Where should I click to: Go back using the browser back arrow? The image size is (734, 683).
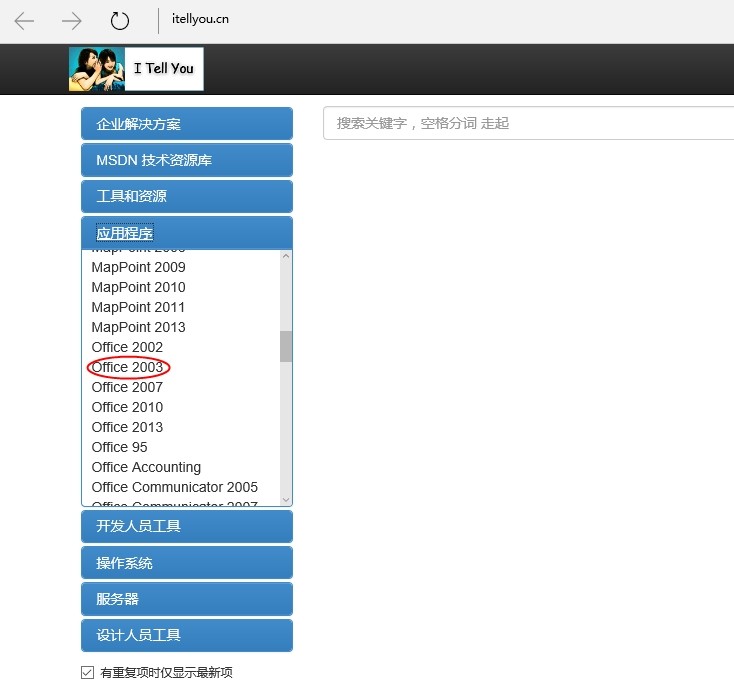point(24,21)
